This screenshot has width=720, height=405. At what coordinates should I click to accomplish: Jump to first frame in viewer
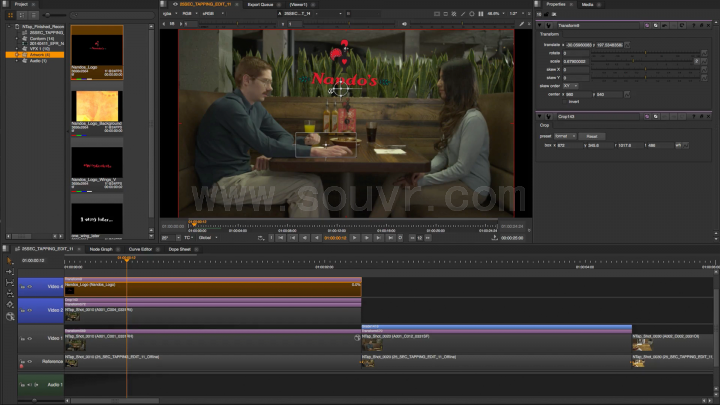(x=280, y=238)
